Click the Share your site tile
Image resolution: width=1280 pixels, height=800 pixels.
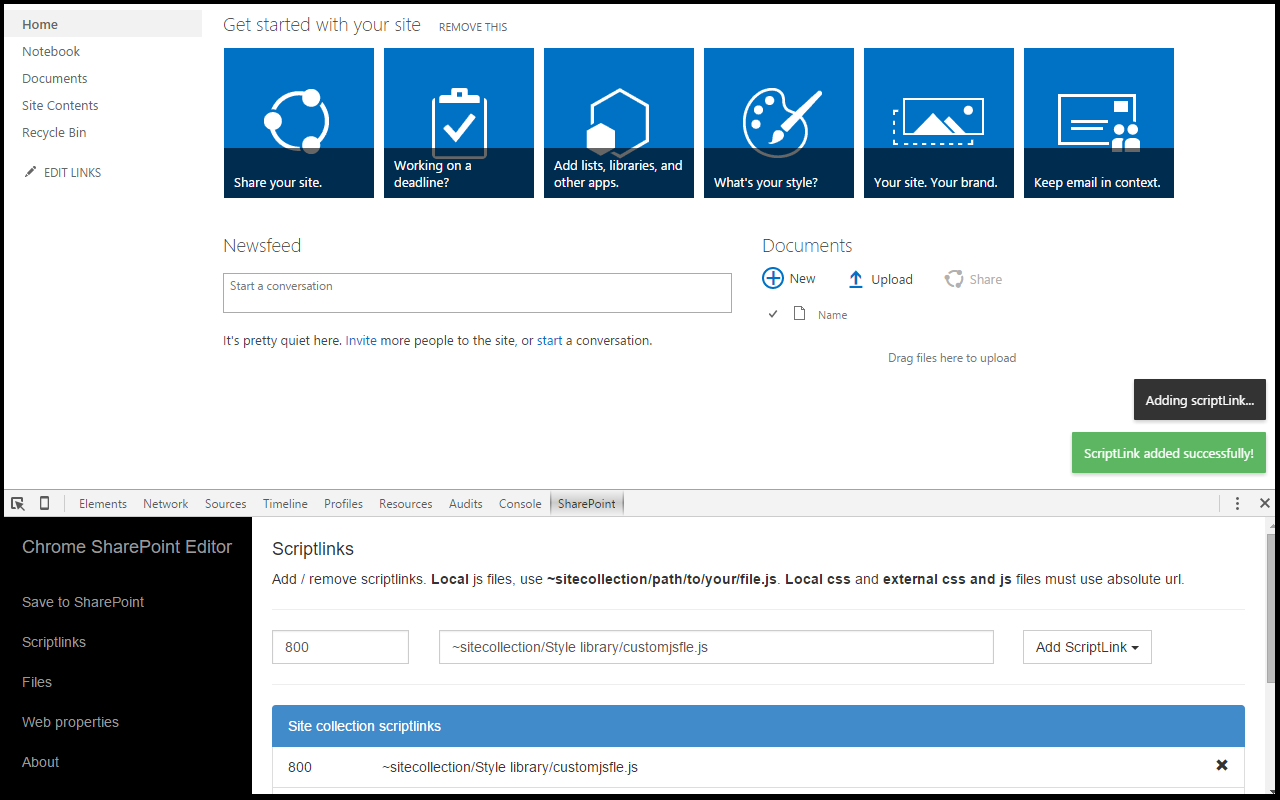[299, 123]
